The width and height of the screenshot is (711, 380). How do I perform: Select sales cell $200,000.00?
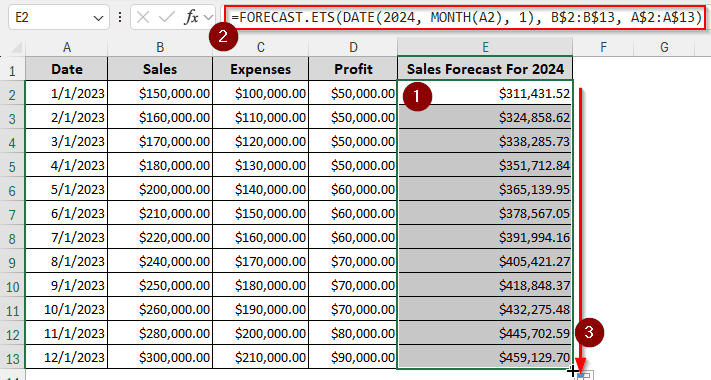point(160,190)
